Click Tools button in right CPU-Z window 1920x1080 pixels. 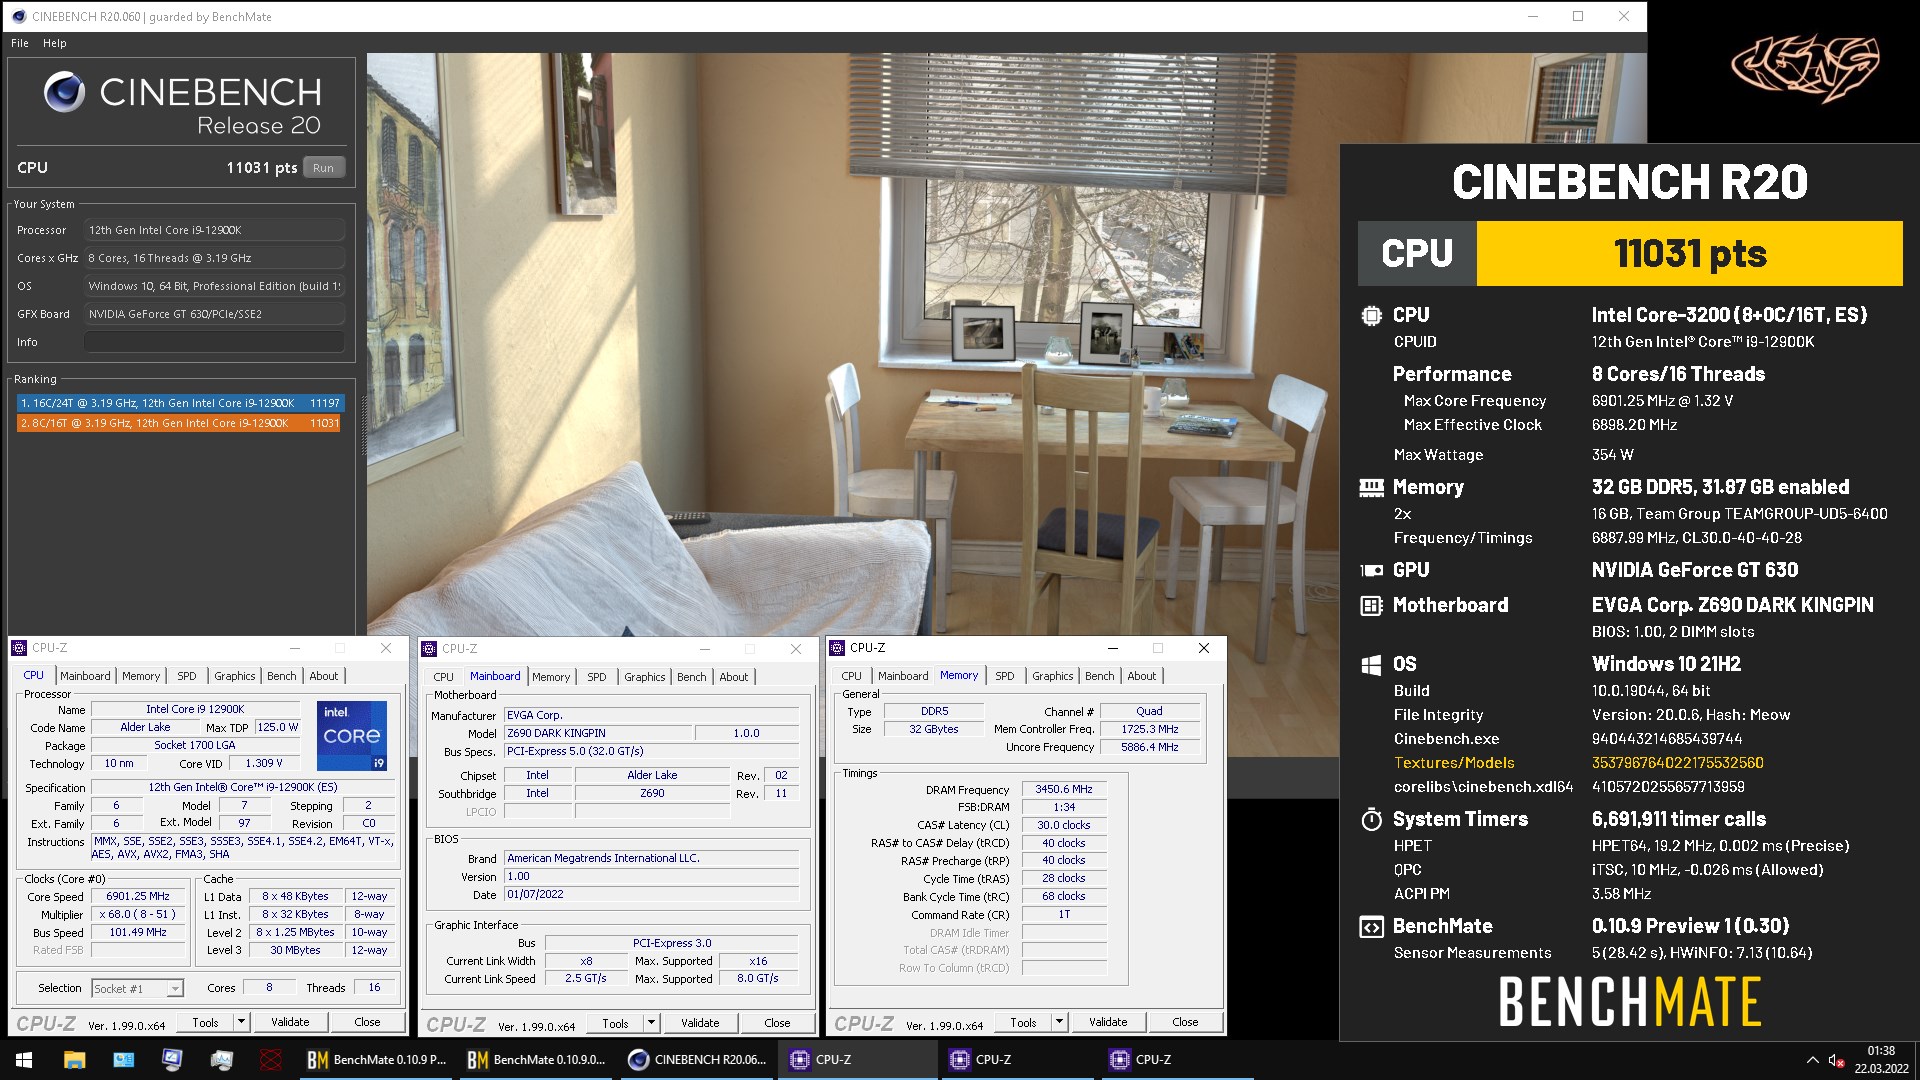tap(1024, 1022)
